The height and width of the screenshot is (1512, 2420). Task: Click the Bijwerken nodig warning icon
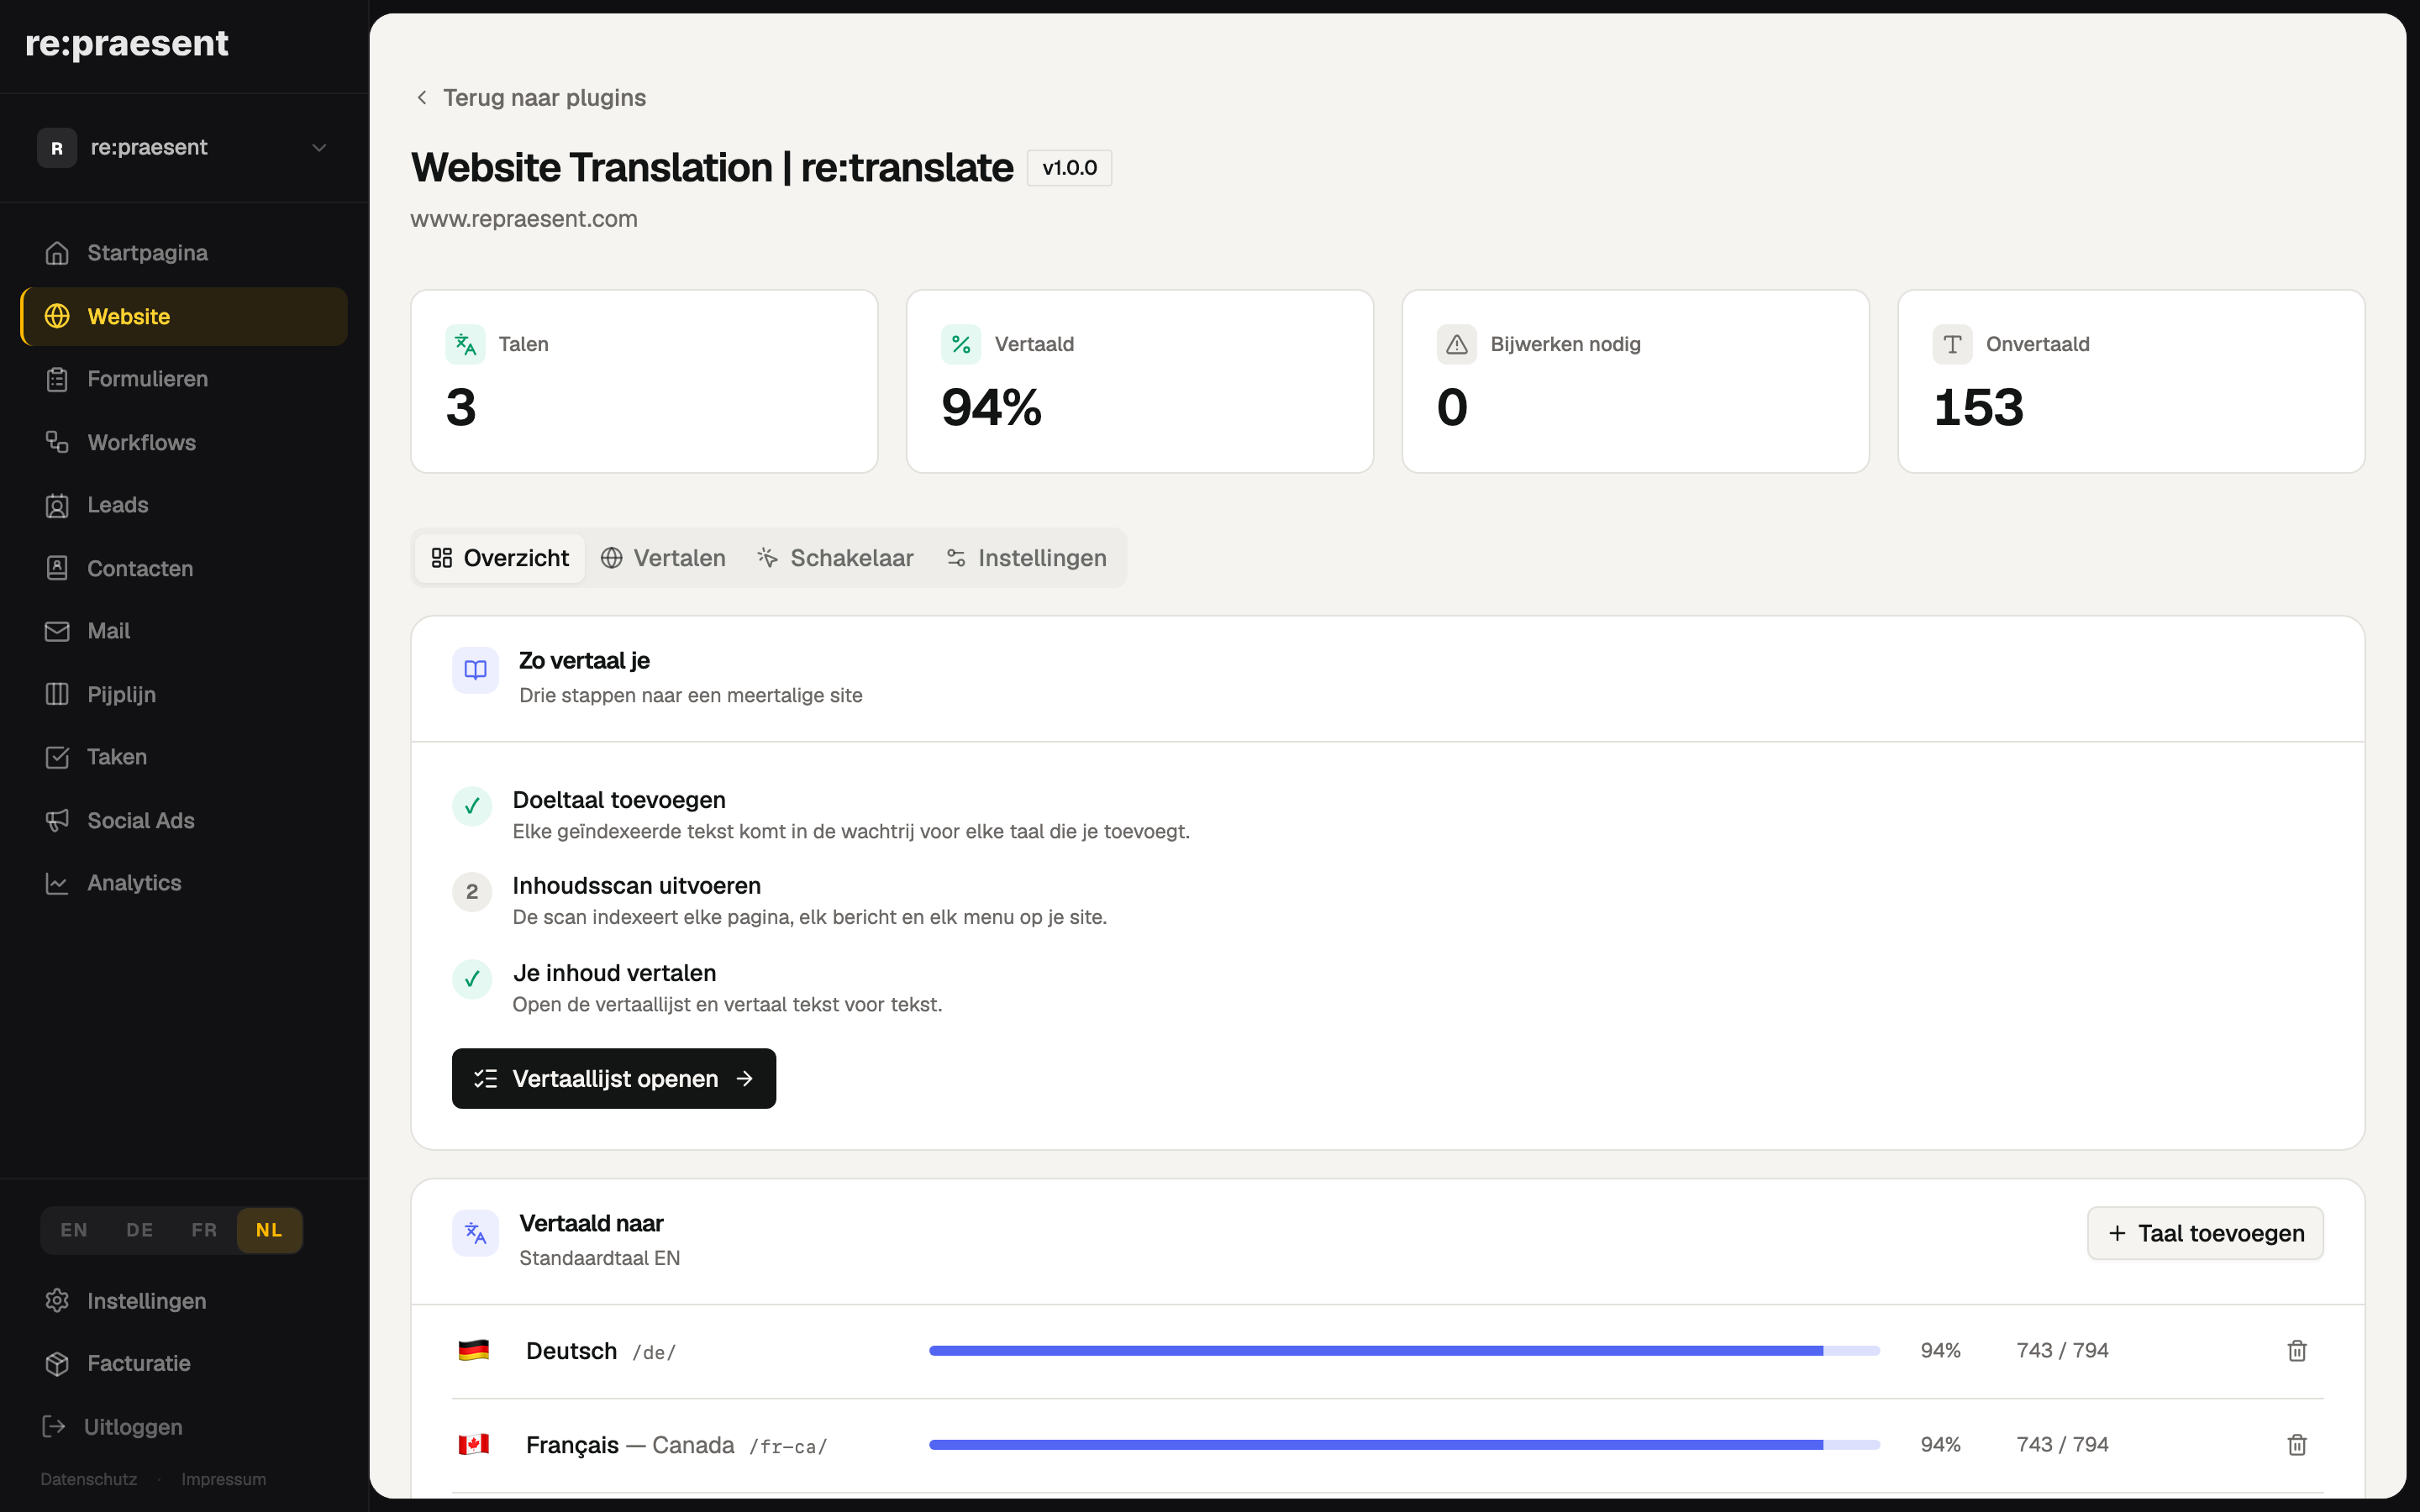pos(1457,344)
